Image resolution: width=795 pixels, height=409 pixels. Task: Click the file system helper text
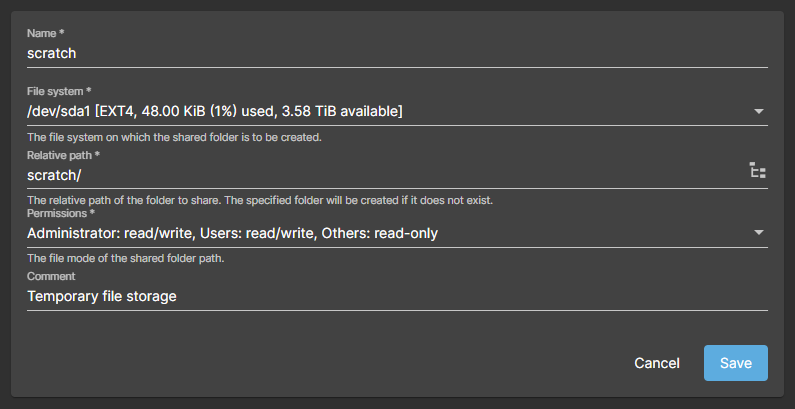(174, 137)
